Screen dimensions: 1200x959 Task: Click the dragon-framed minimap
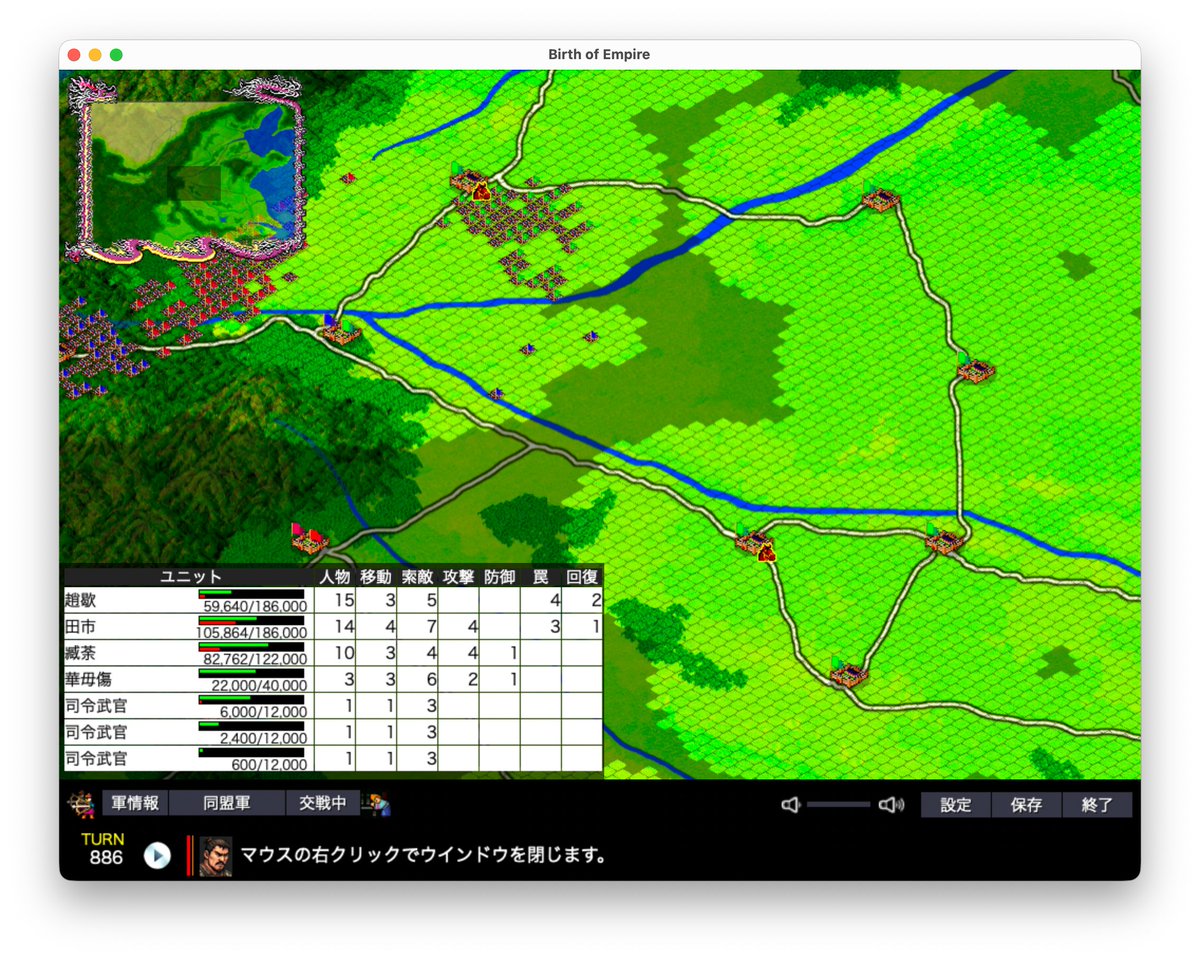point(187,170)
